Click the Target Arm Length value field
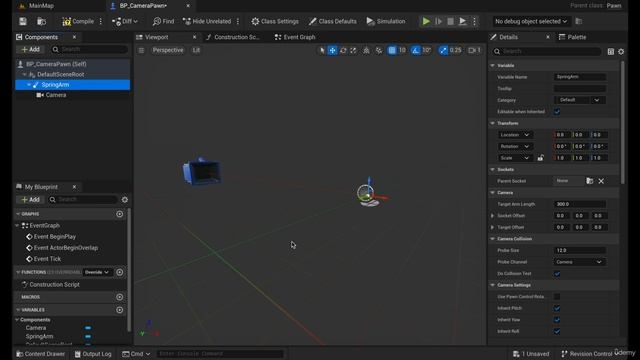640x360 pixels. (580, 204)
